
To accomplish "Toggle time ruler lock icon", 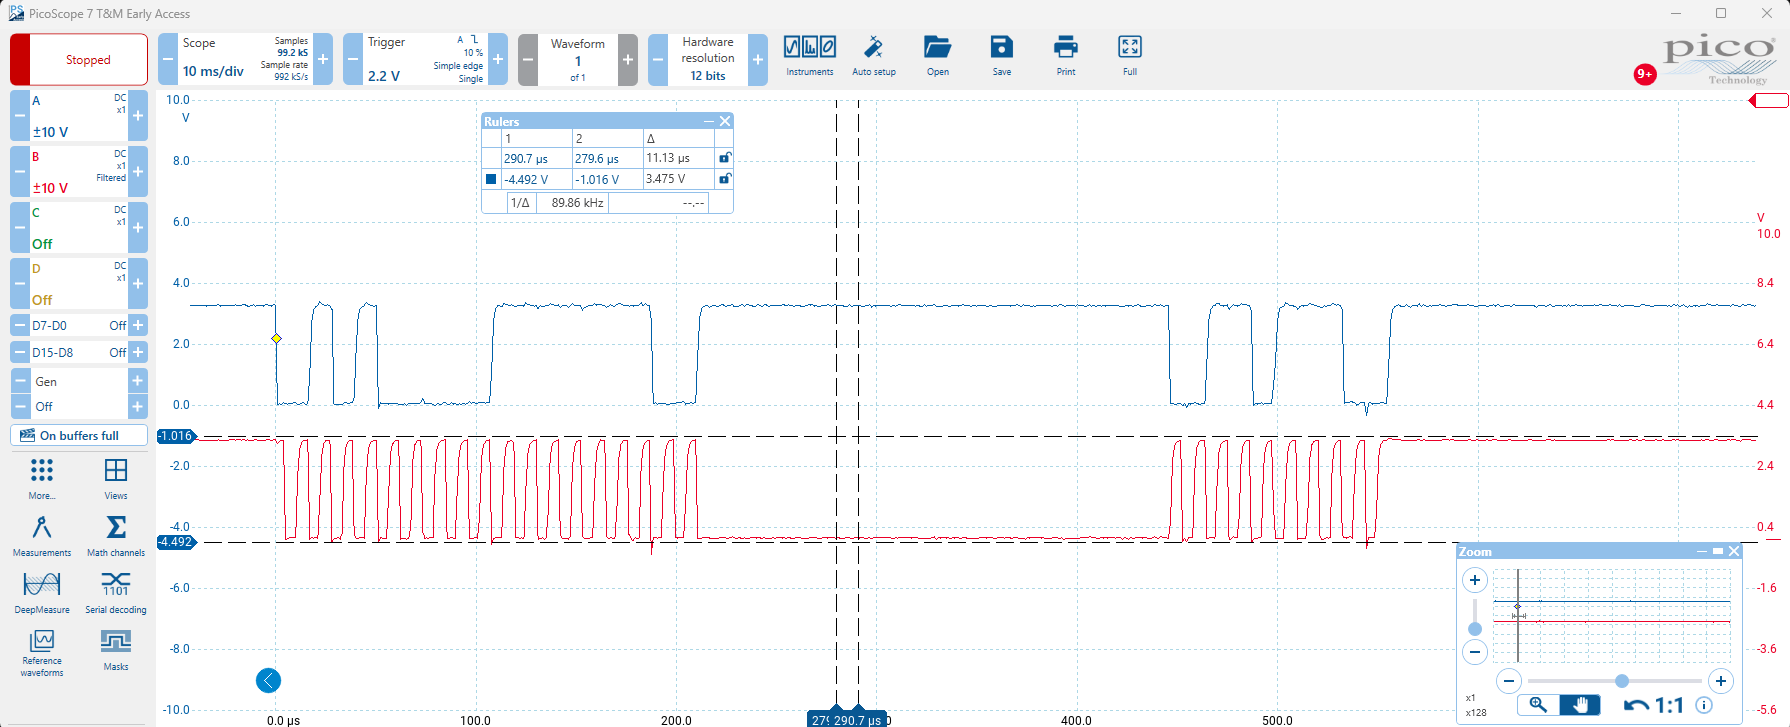I will click(725, 158).
